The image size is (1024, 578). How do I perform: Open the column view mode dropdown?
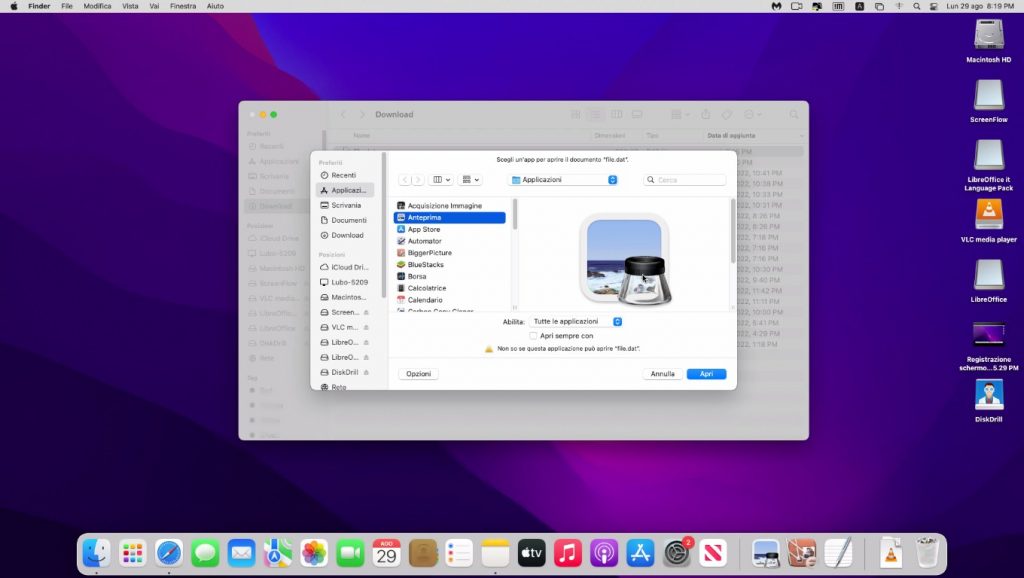coord(441,180)
